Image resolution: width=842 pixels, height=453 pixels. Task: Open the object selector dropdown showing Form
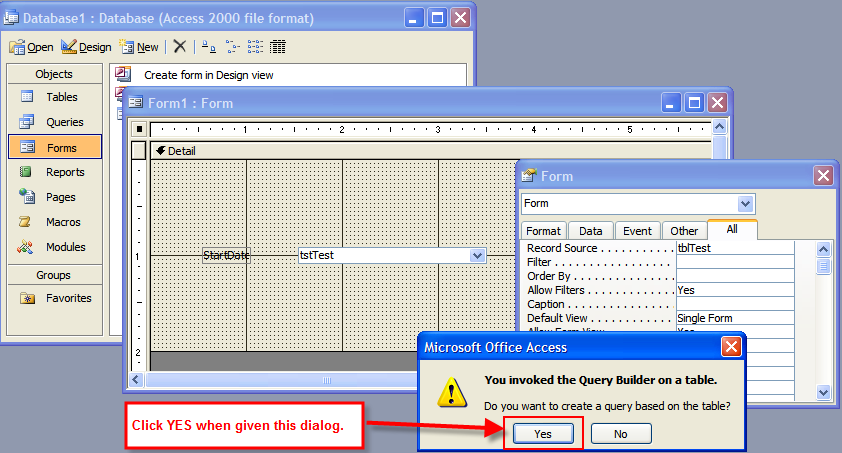[x=745, y=204]
